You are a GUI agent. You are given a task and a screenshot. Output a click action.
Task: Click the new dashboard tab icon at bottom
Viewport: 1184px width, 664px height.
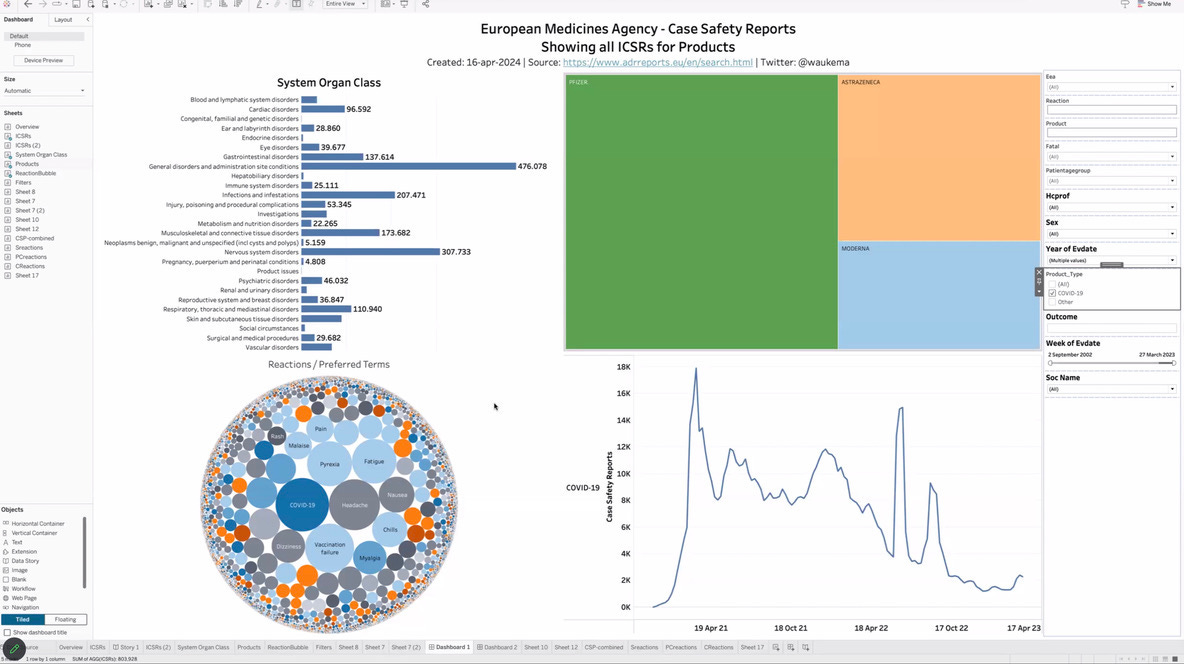coord(791,647)
